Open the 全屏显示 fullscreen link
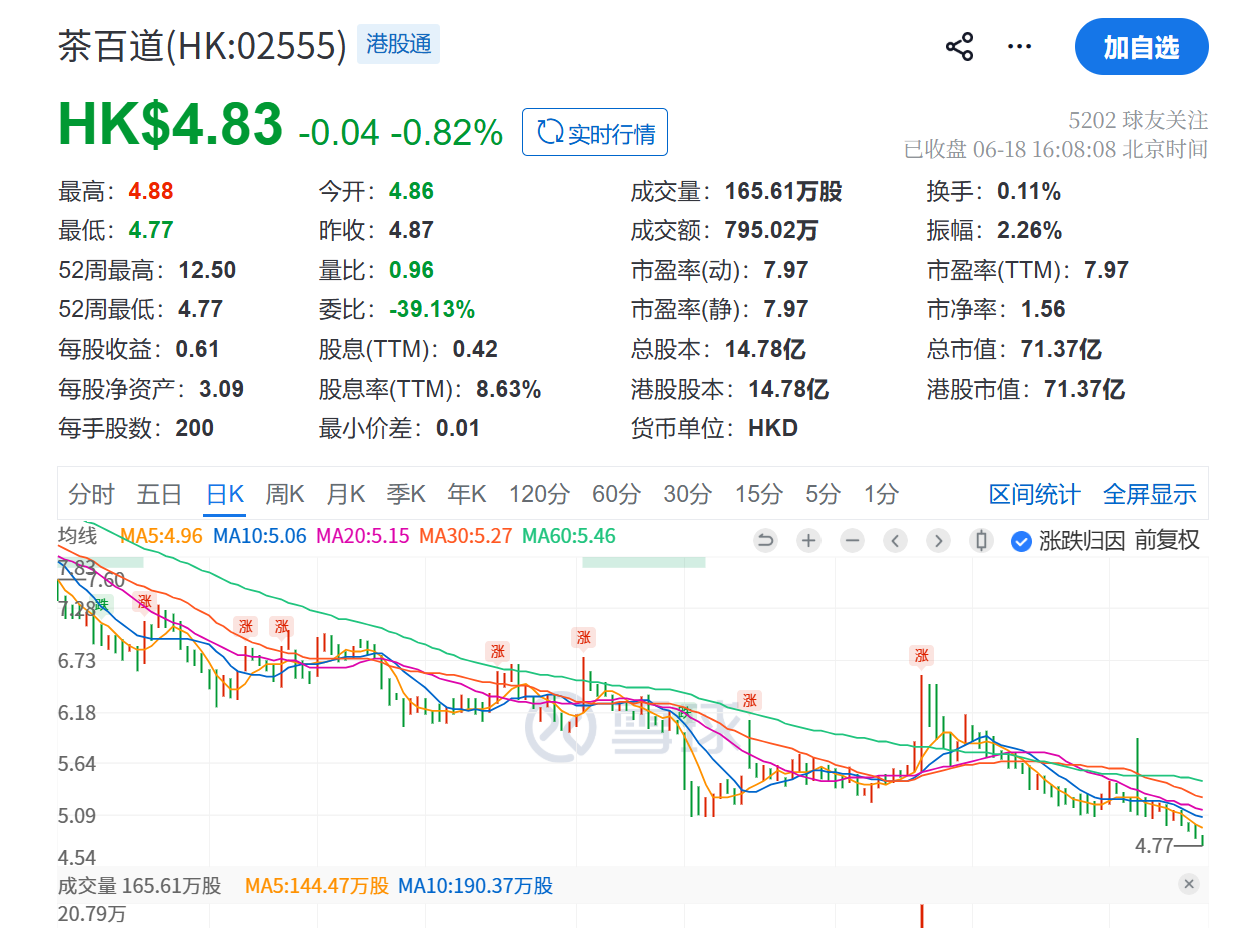Screen dimensions: 1246x928 pyautogui.click(x=1149, y=494)
